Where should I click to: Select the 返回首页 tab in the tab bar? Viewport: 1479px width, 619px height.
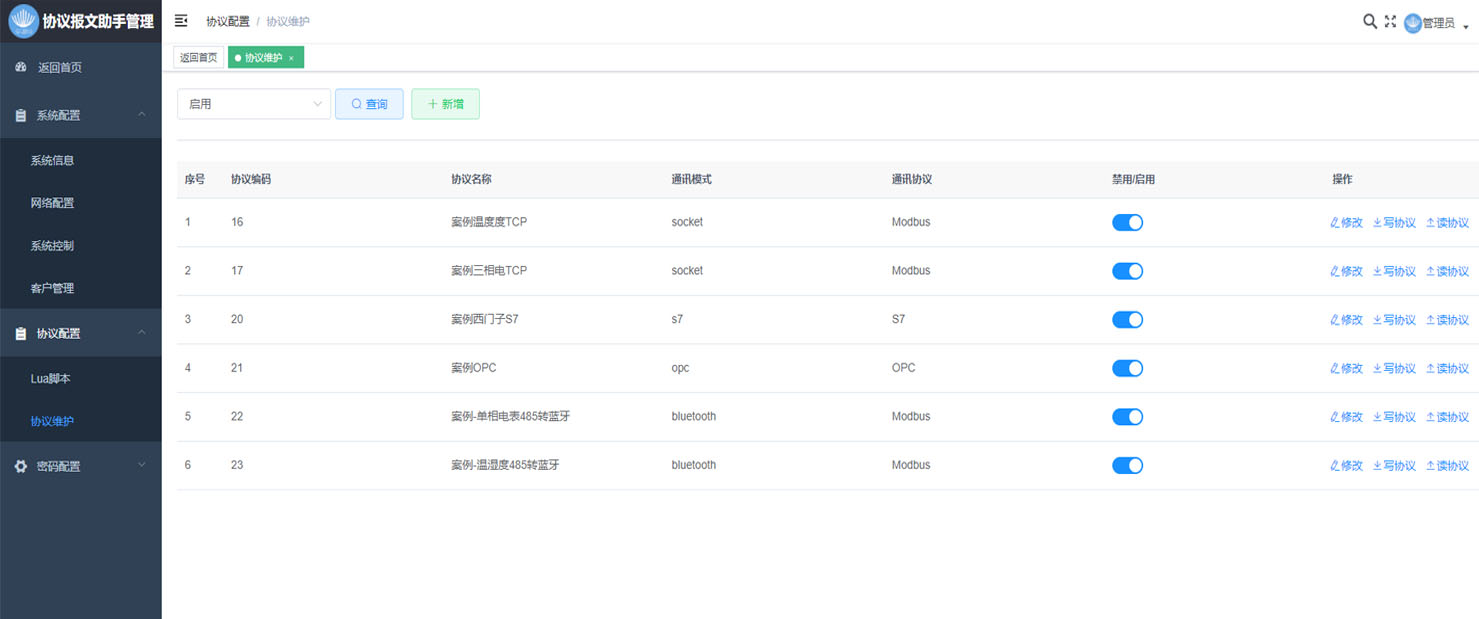(x=198, y=58)
